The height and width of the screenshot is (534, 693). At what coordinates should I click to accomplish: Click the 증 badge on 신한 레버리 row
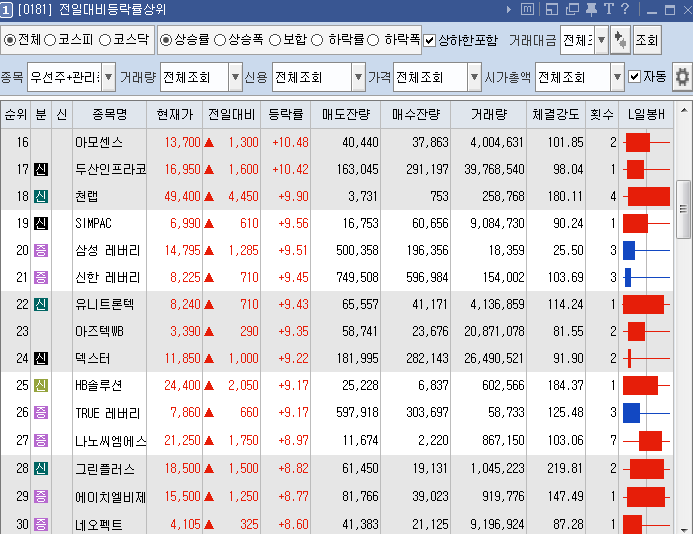[41, 278]
